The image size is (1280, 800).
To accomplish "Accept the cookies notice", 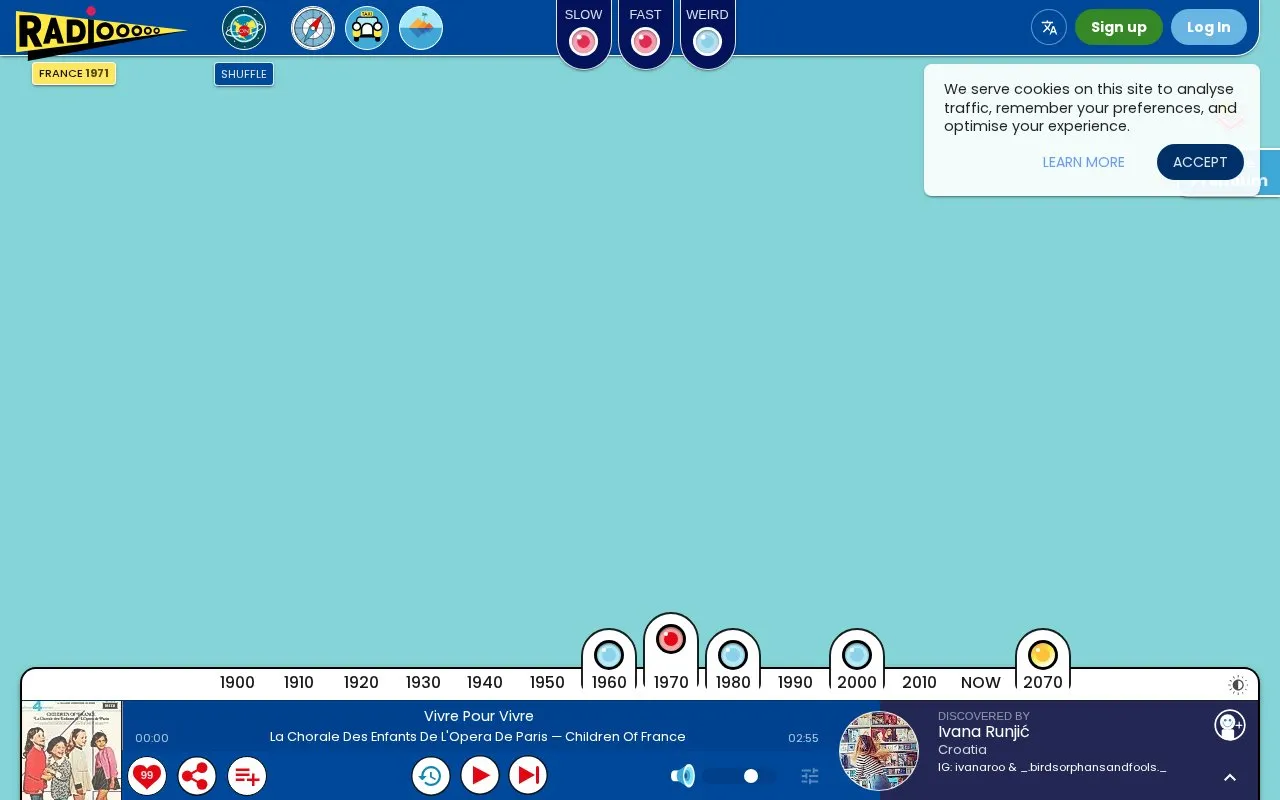I will [x=1200, y=162].
